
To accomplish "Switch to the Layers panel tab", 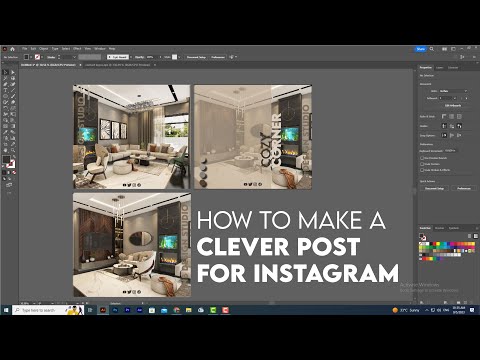I will click(x=440, y=68).
